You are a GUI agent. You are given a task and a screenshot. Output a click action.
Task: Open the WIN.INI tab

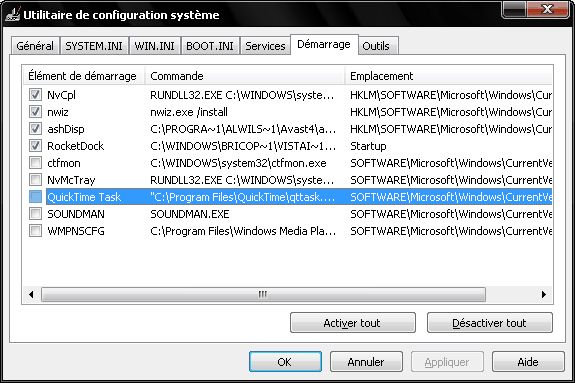[154, 46]
